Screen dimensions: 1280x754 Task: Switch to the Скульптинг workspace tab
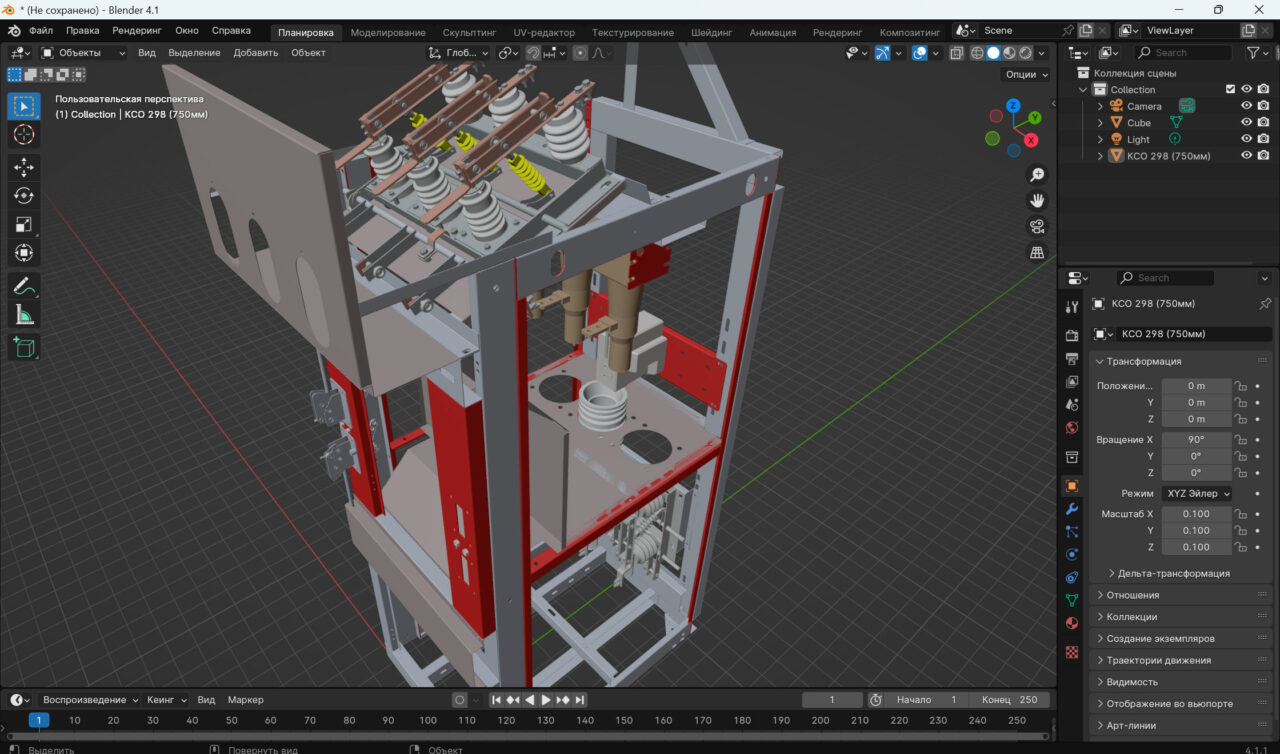pos(469,32)
